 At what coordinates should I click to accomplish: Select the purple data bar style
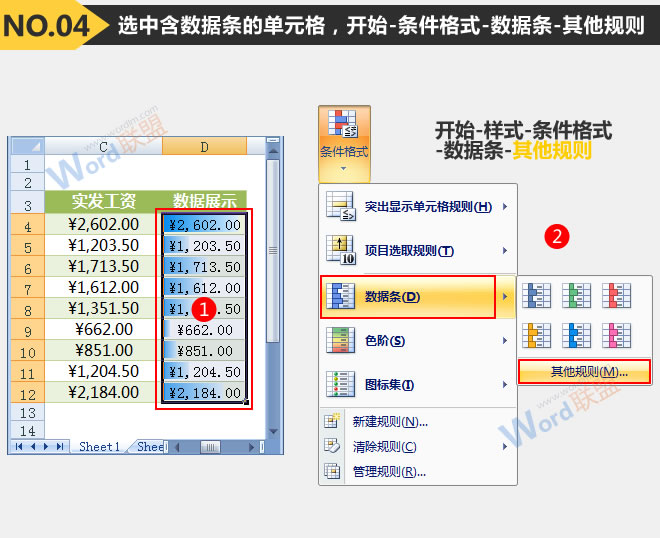pyautogui.click(x=616, y=336)
